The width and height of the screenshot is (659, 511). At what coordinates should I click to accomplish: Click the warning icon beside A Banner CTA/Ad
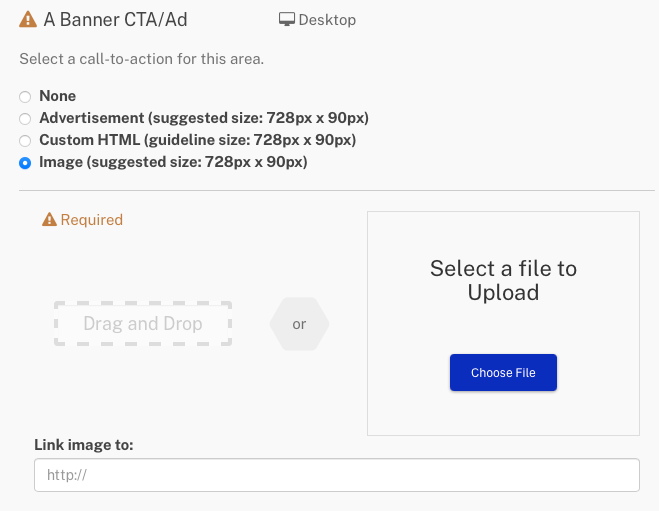coord(28,19)
